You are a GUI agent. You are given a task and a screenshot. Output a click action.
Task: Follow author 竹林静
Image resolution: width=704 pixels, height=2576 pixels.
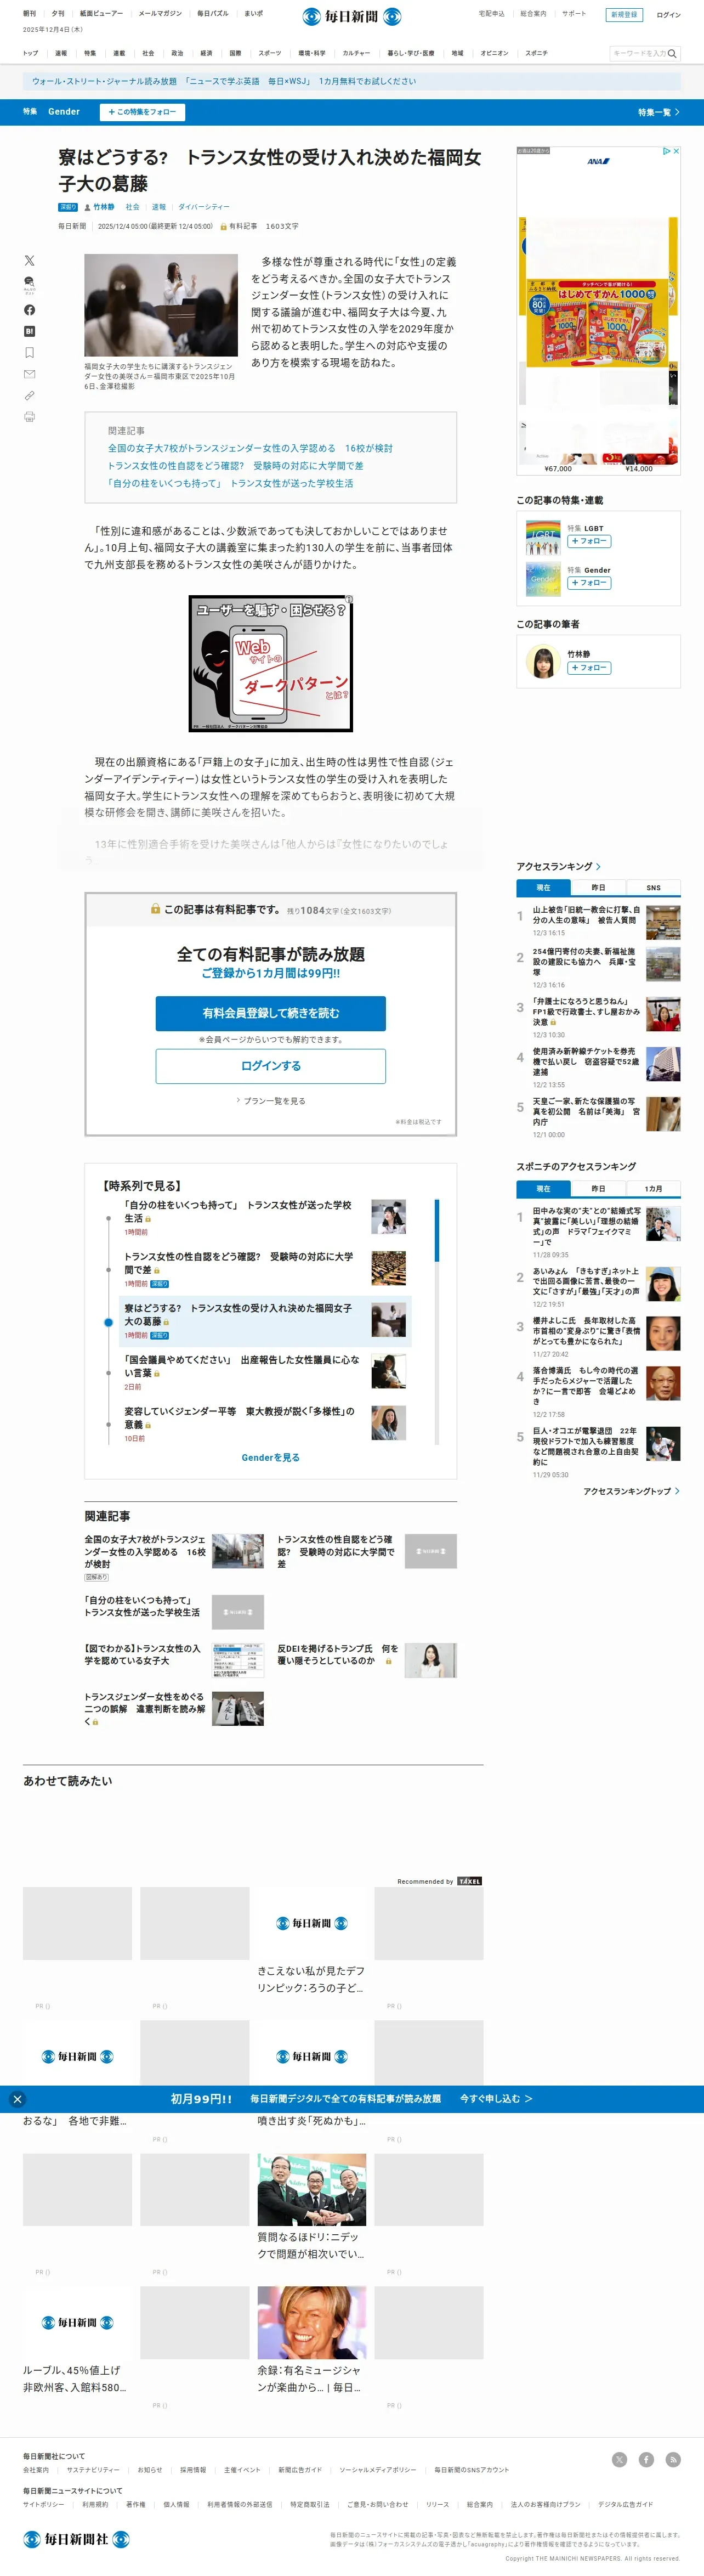589,668
